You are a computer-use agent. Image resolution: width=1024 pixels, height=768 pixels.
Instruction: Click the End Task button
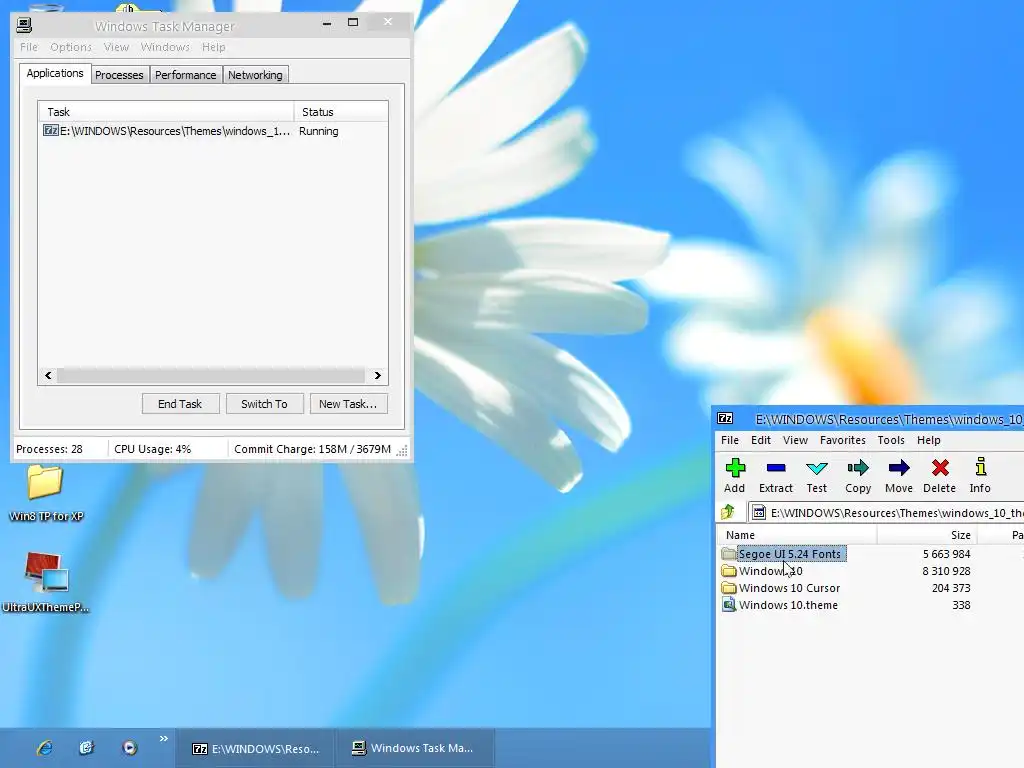180,404
